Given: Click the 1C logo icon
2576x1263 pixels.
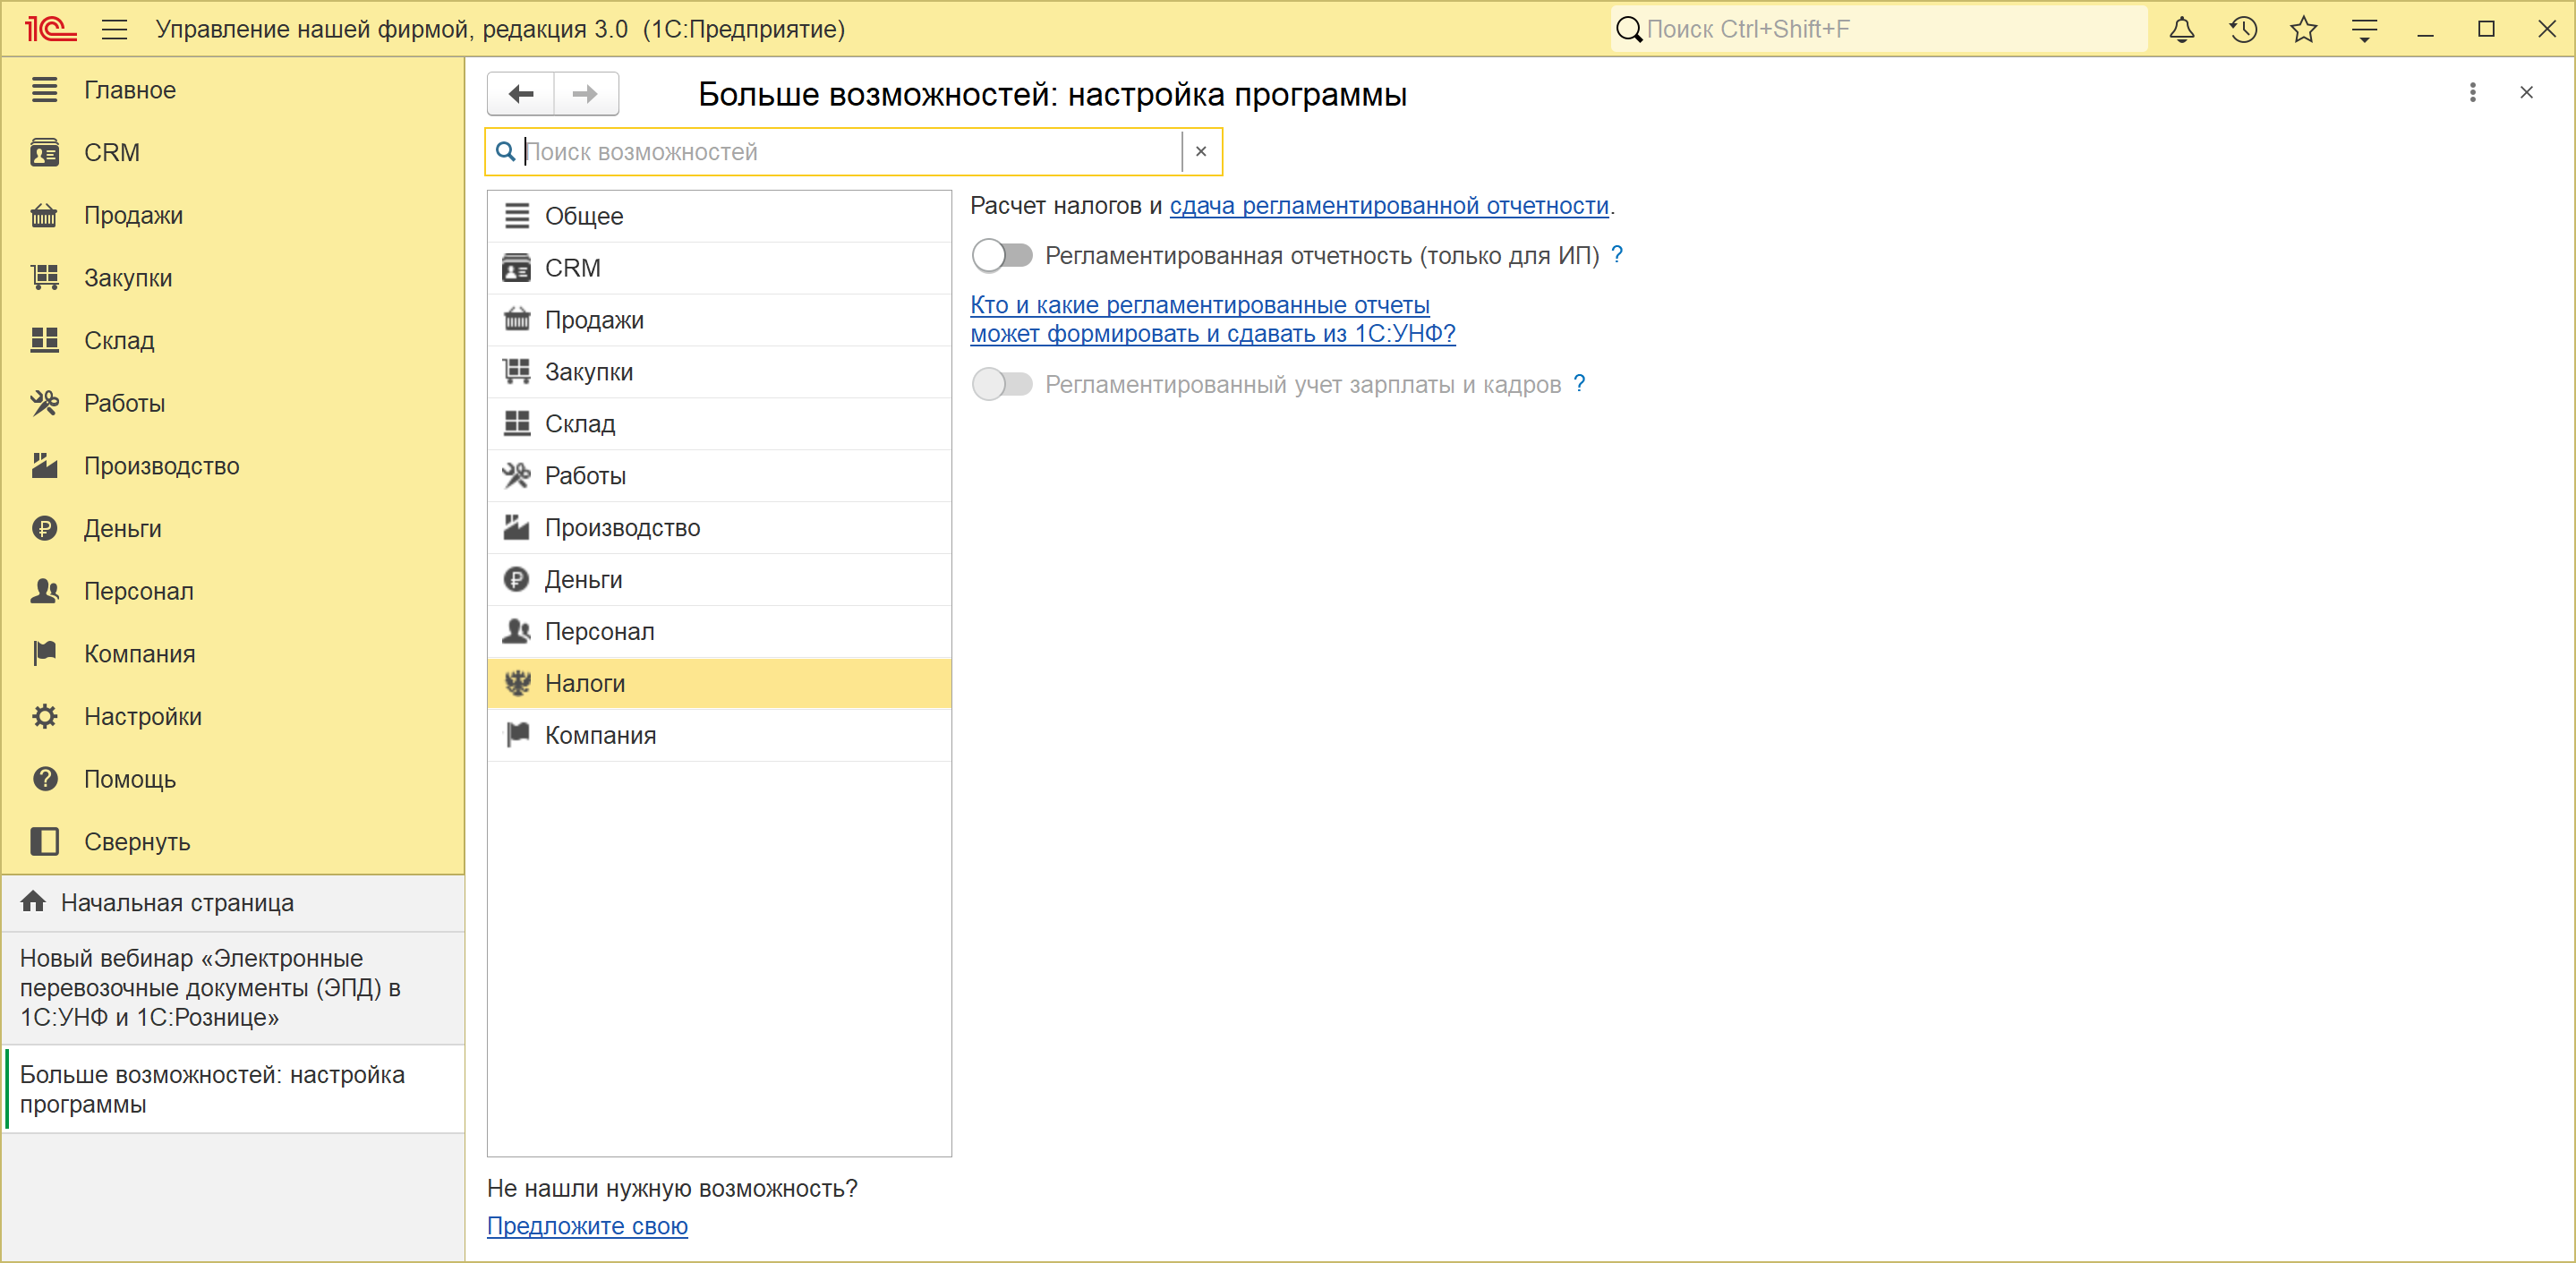Looking at the screenshot, I should (50, 30).
